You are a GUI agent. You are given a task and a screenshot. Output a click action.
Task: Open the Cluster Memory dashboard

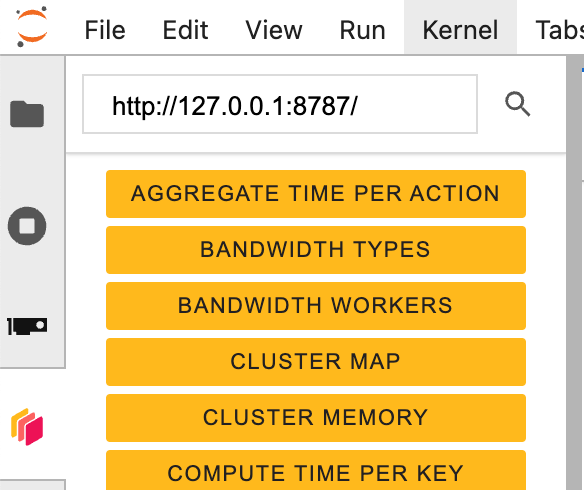[316, 418]
